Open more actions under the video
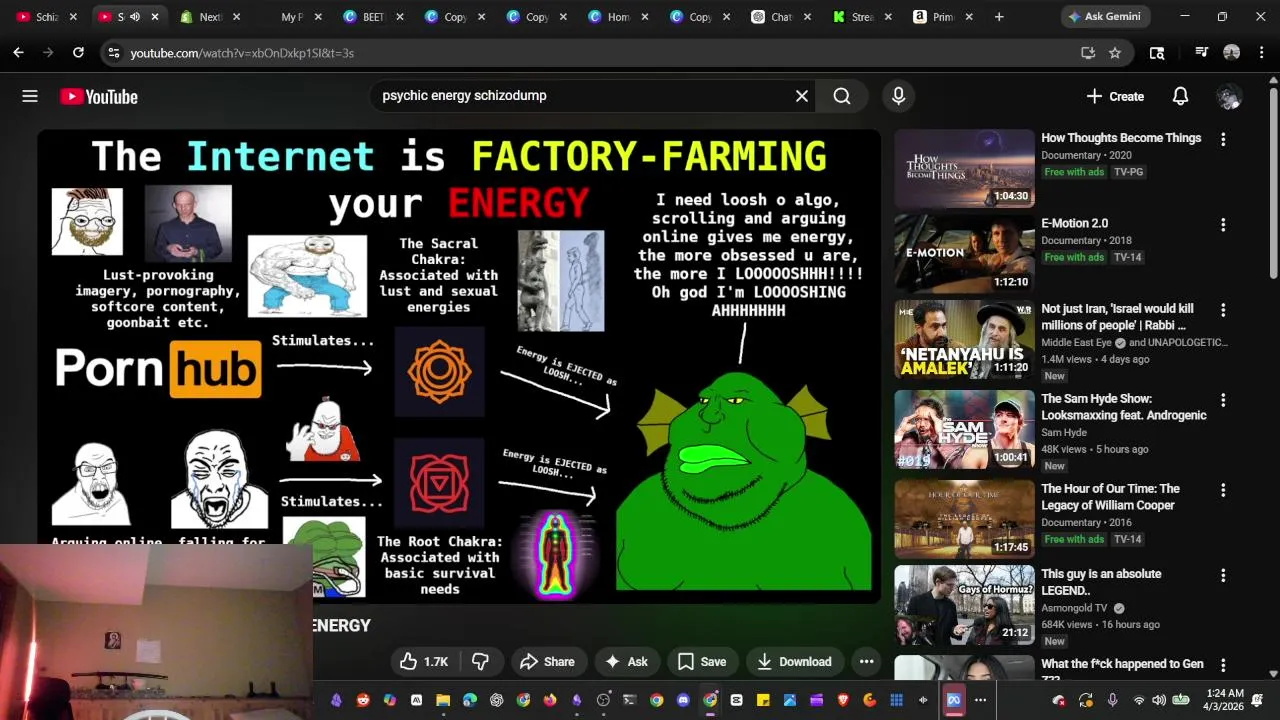This screenshot has height=720, width=1280. click(866, 662)
